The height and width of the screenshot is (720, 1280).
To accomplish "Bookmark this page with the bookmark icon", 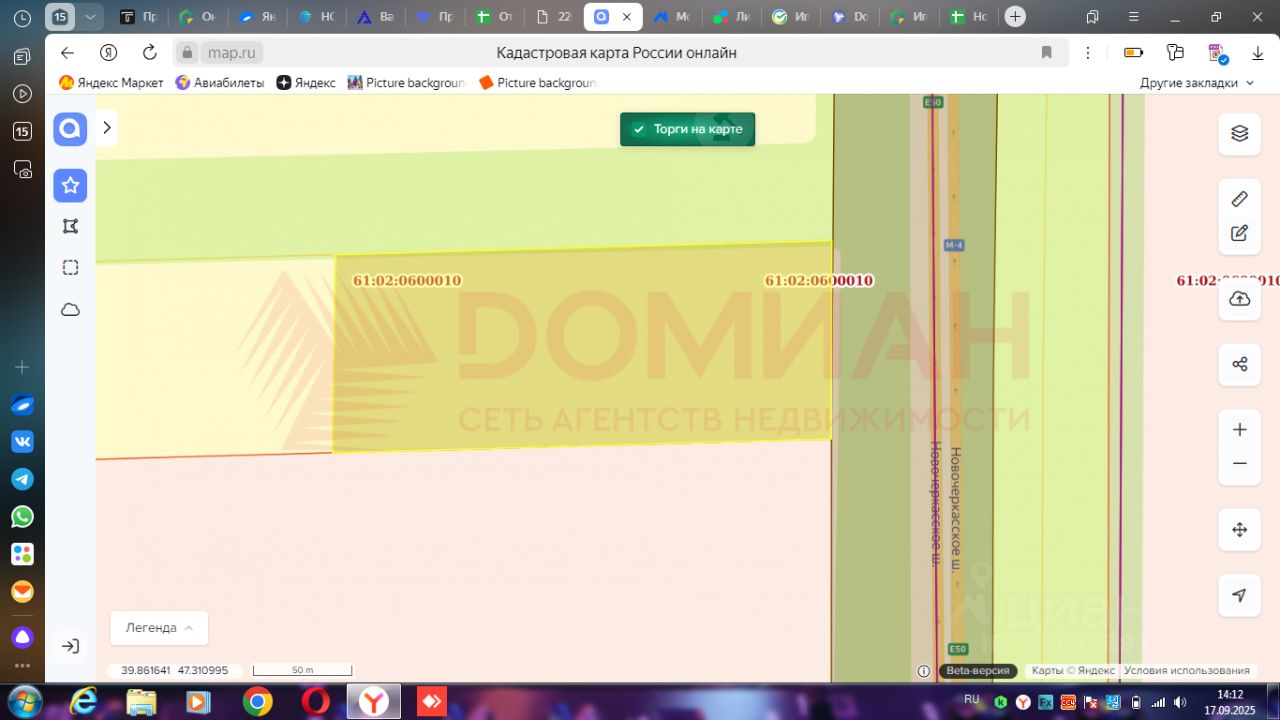I will 1047,53.
